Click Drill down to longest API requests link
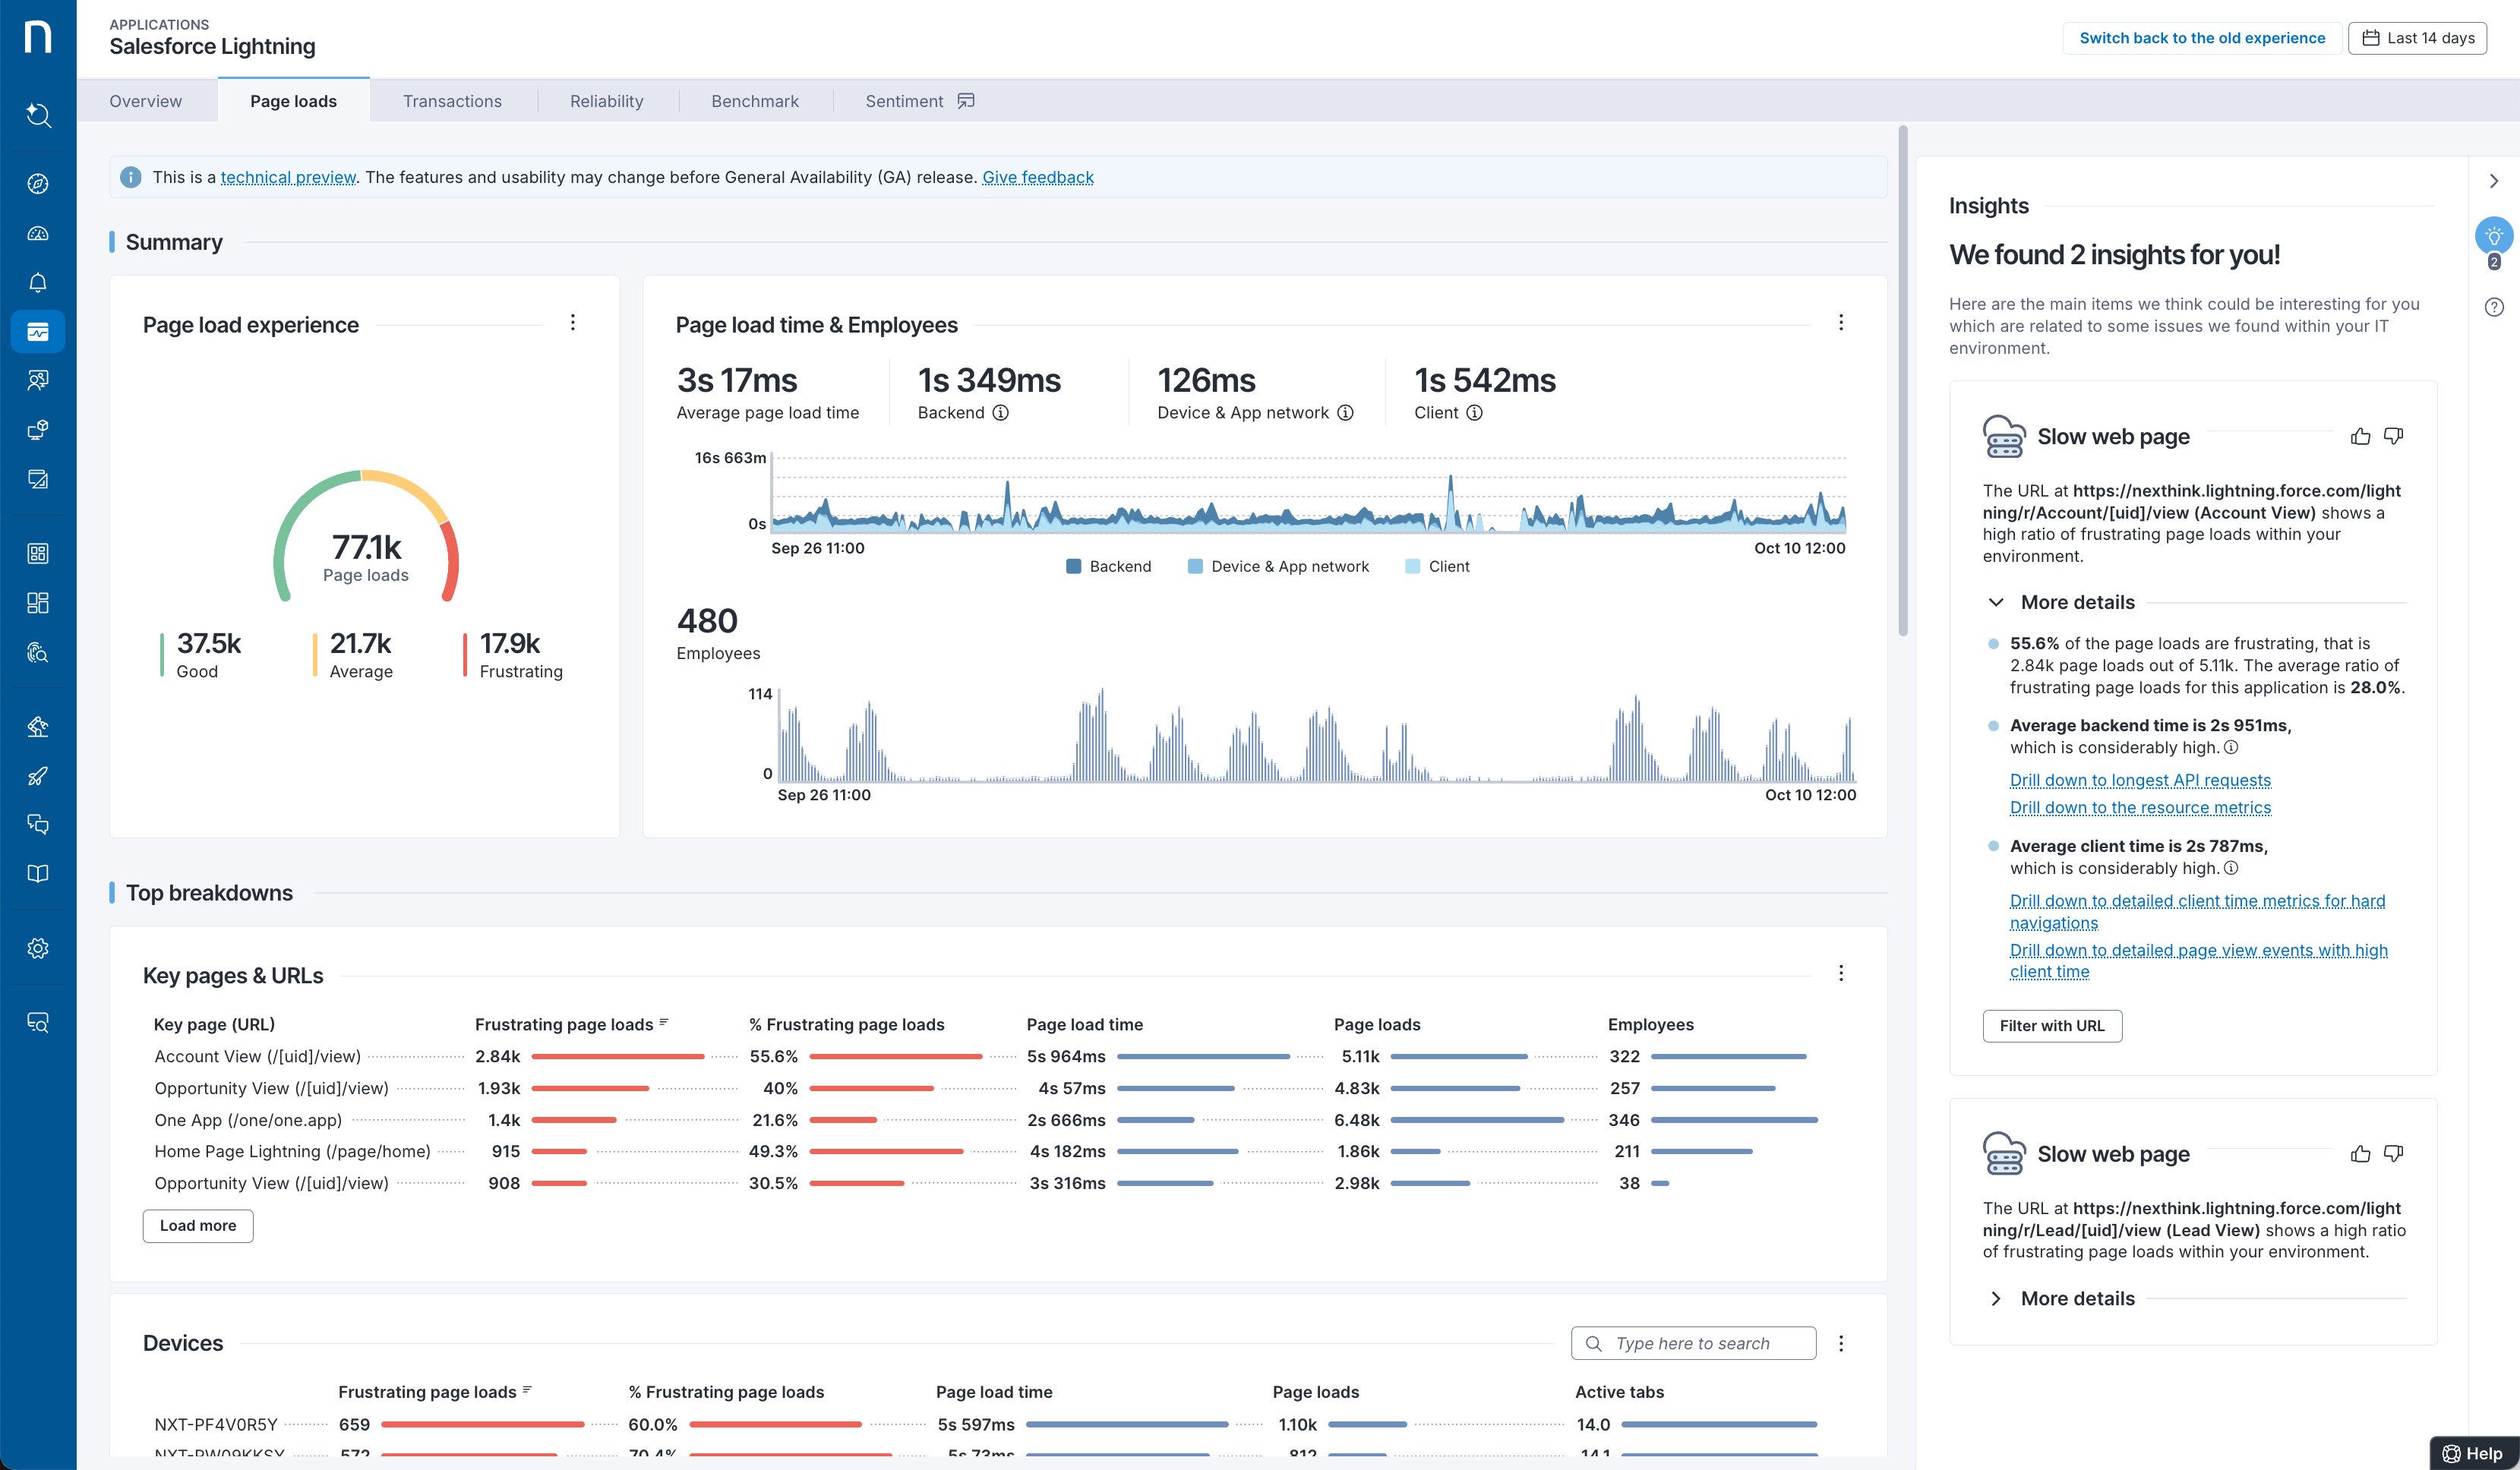This screenshot has height=1470, width=2520. click(x=2140, y=780)
